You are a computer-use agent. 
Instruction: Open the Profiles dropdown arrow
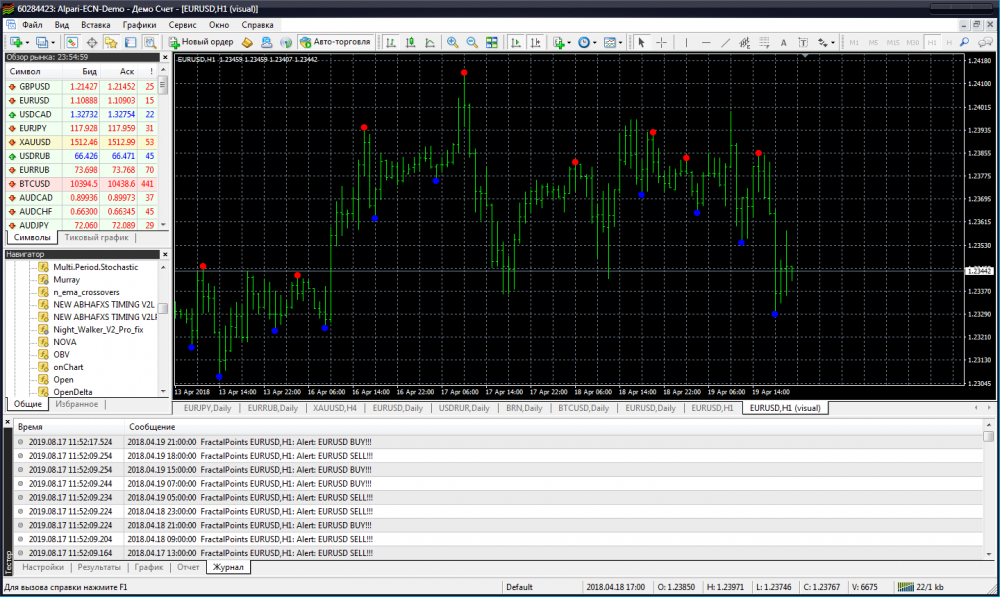(53, 43)
